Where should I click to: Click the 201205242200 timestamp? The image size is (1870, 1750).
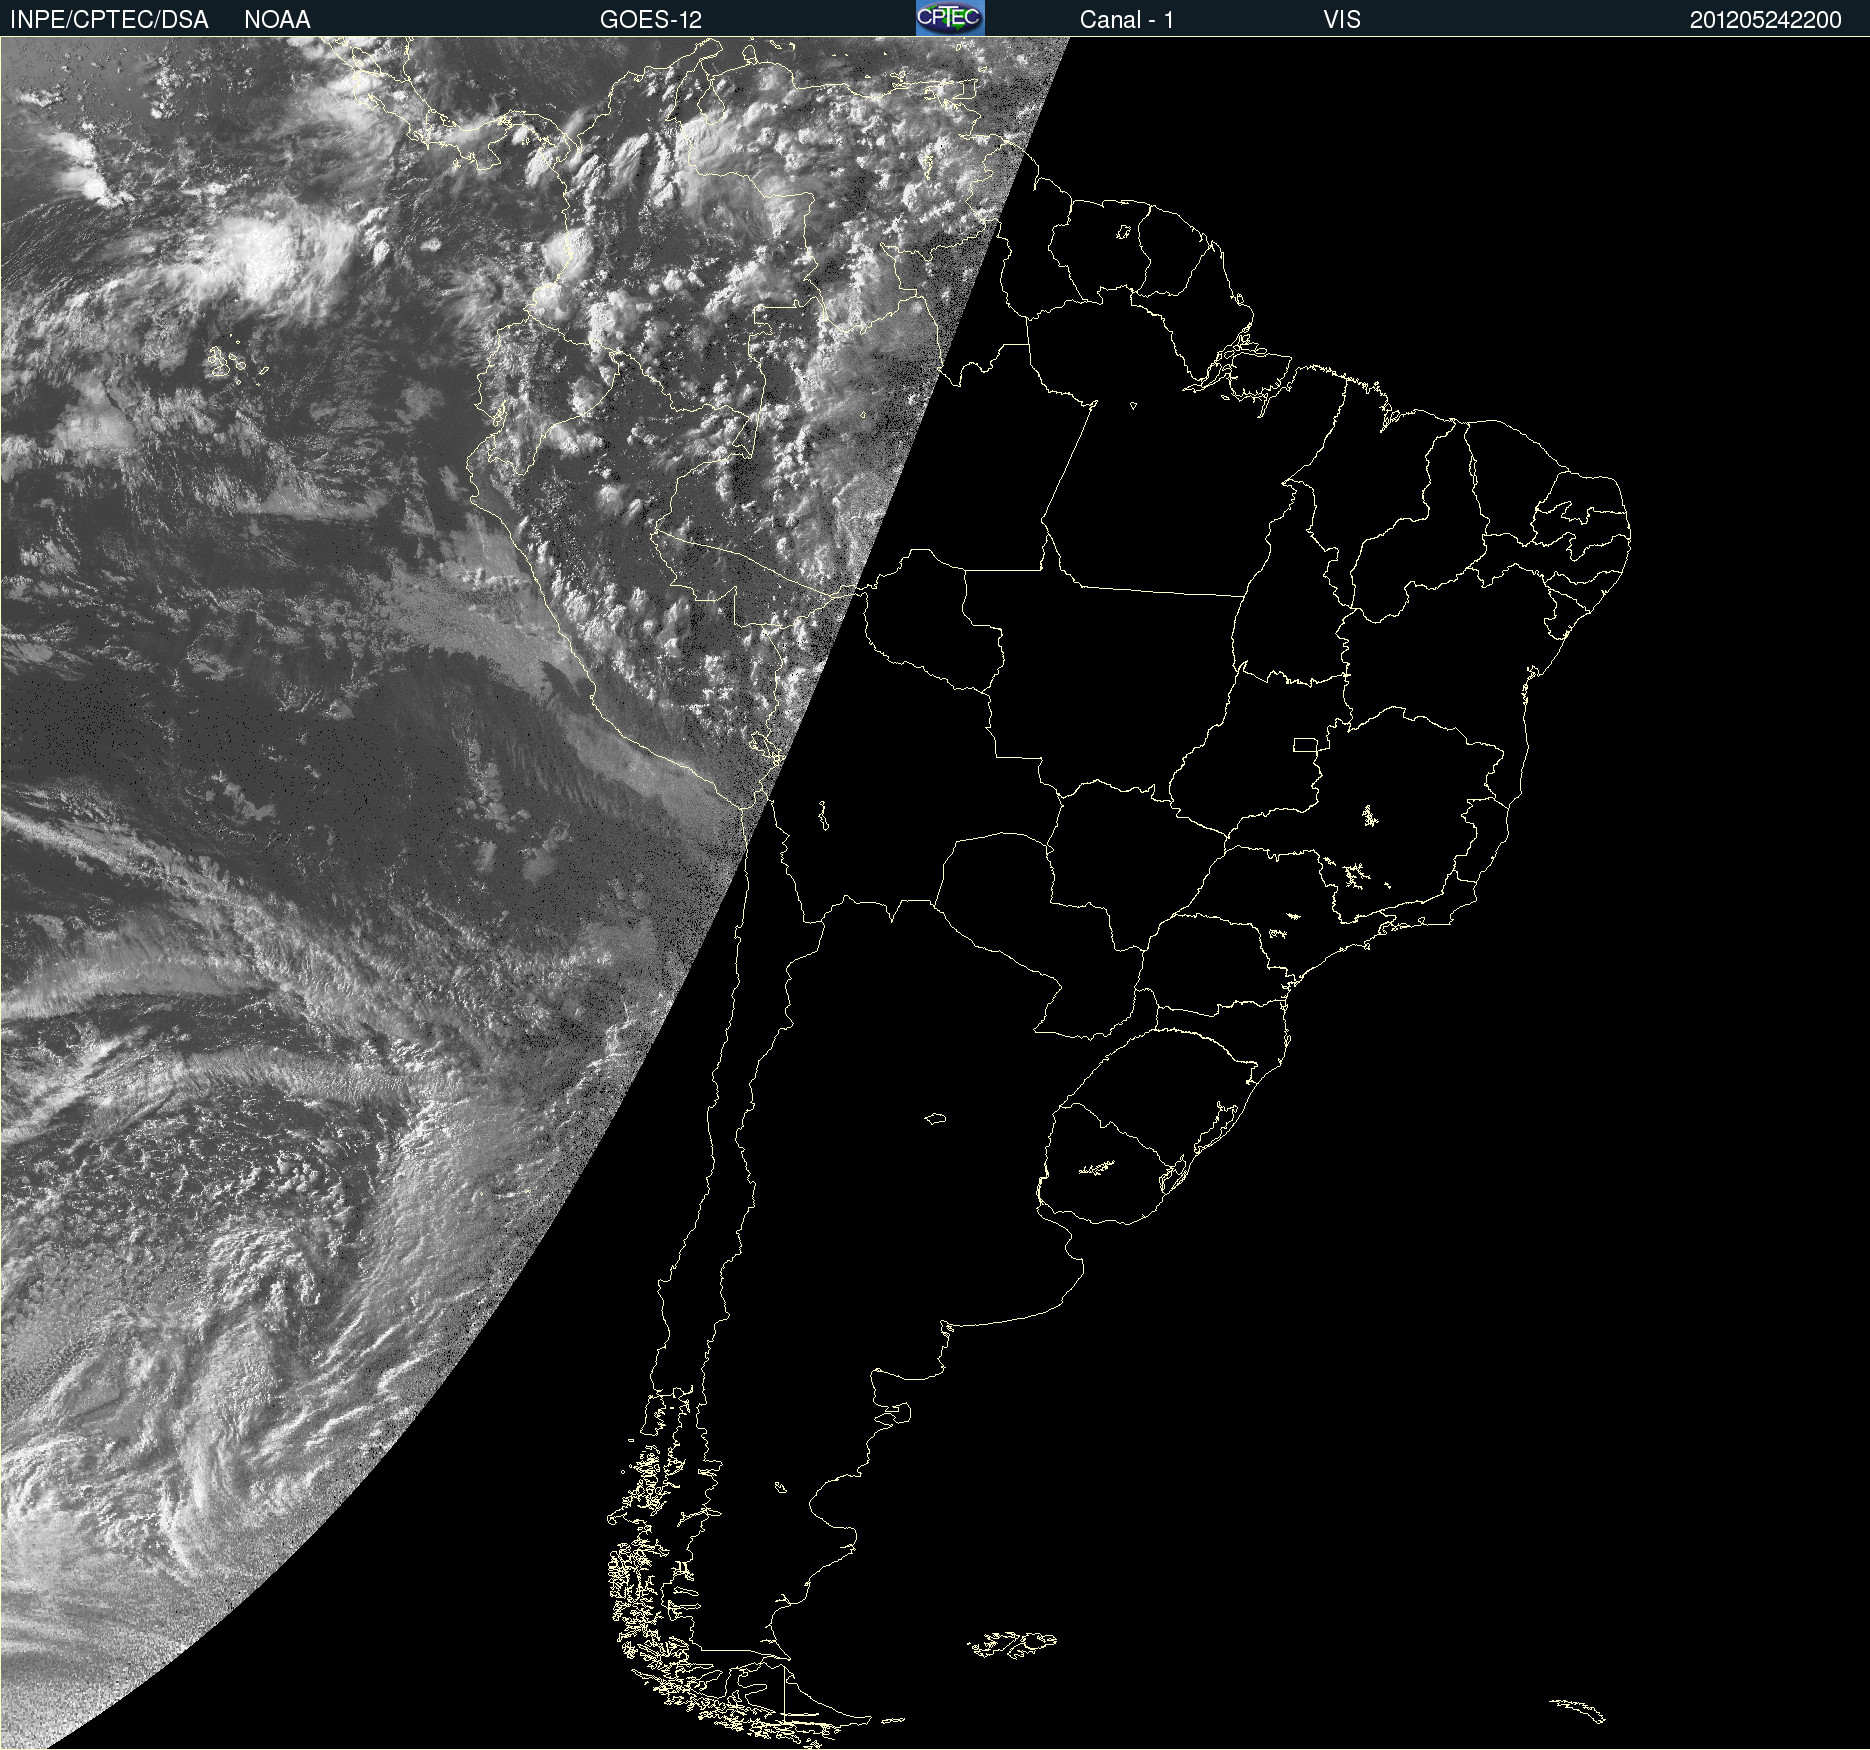click(1765, 19)
